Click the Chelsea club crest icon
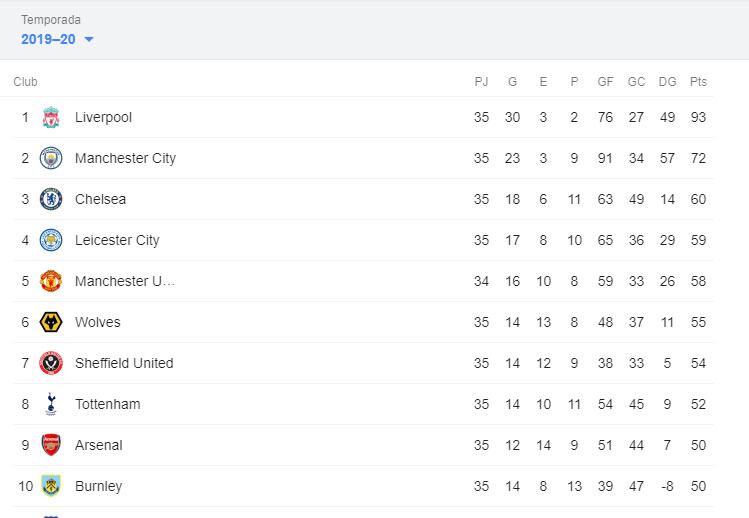This screenshot has width=749, height=518. (51, 199)
